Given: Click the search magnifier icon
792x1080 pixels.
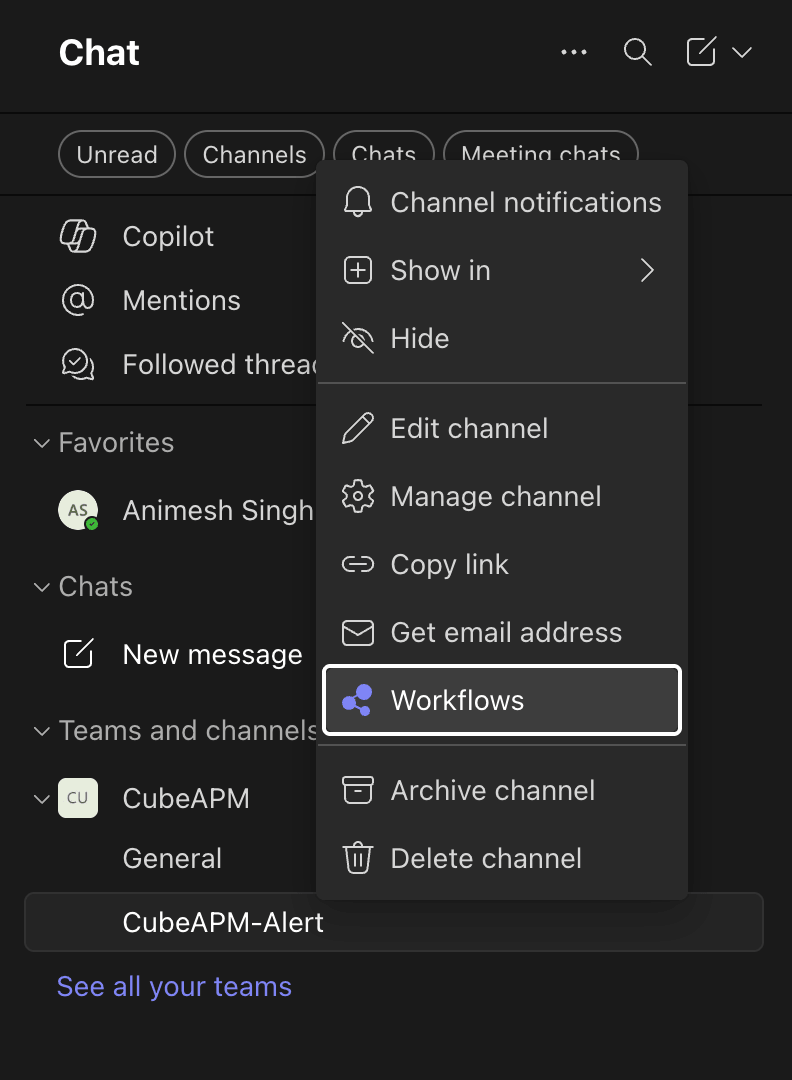Looking at the screenshot, I should [x=637, y=52].
